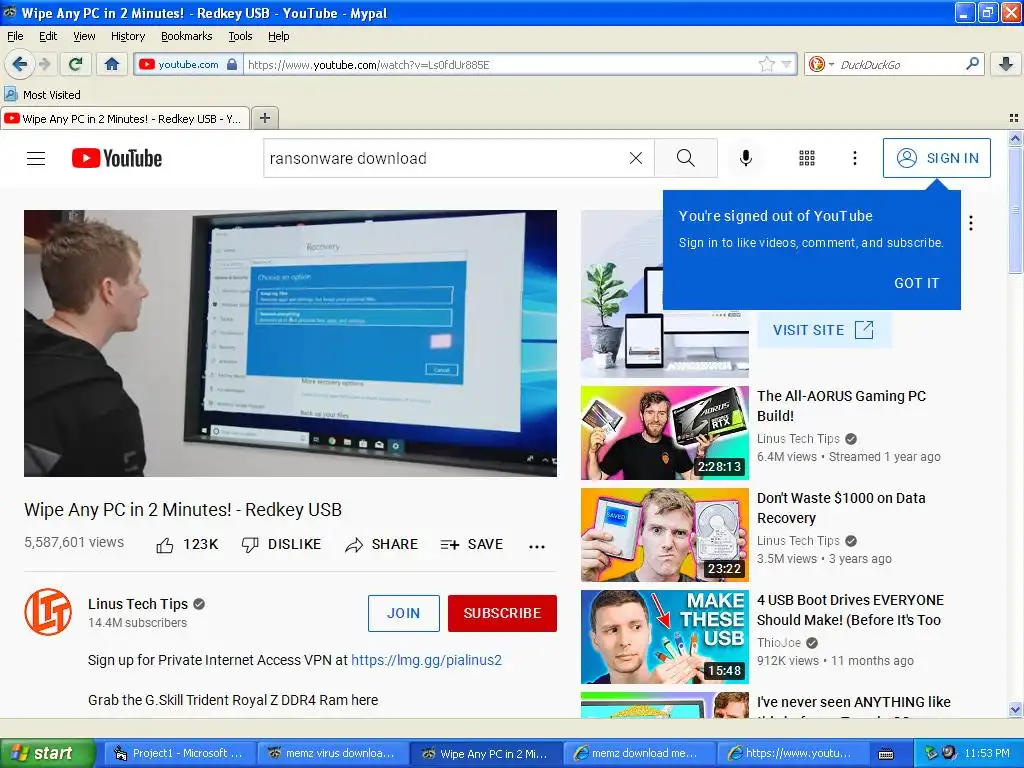Click SAVE to add to playlist

(472, 545)
